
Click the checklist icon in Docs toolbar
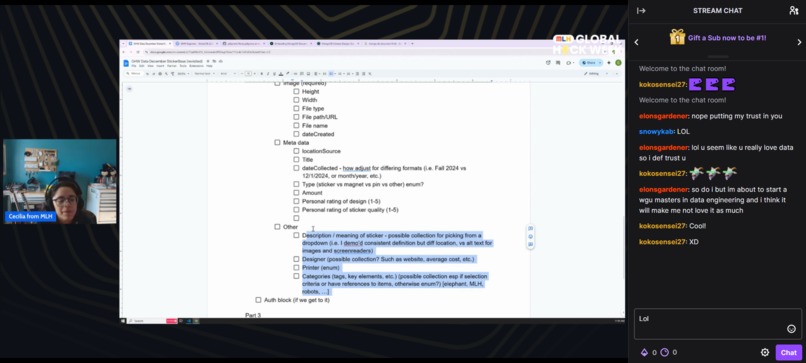[332, 74]
